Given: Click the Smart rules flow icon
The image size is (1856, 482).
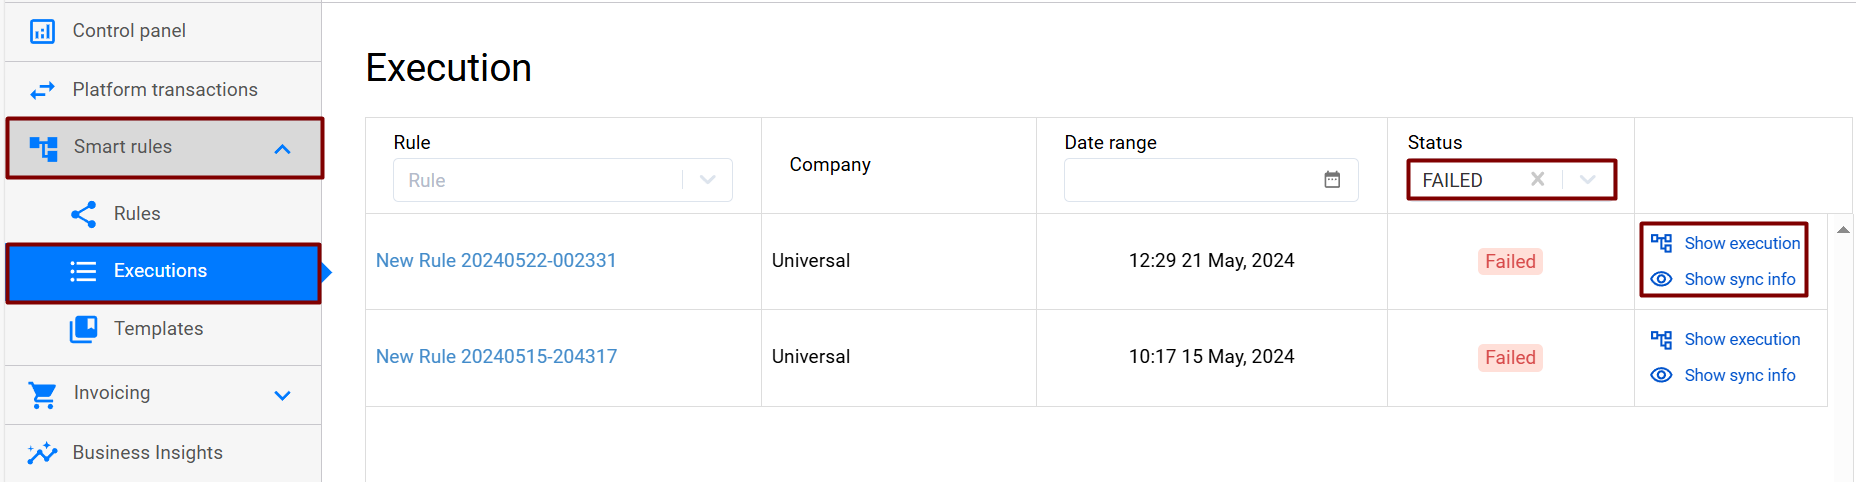Looking at the screenshot, I should (43, 148).
